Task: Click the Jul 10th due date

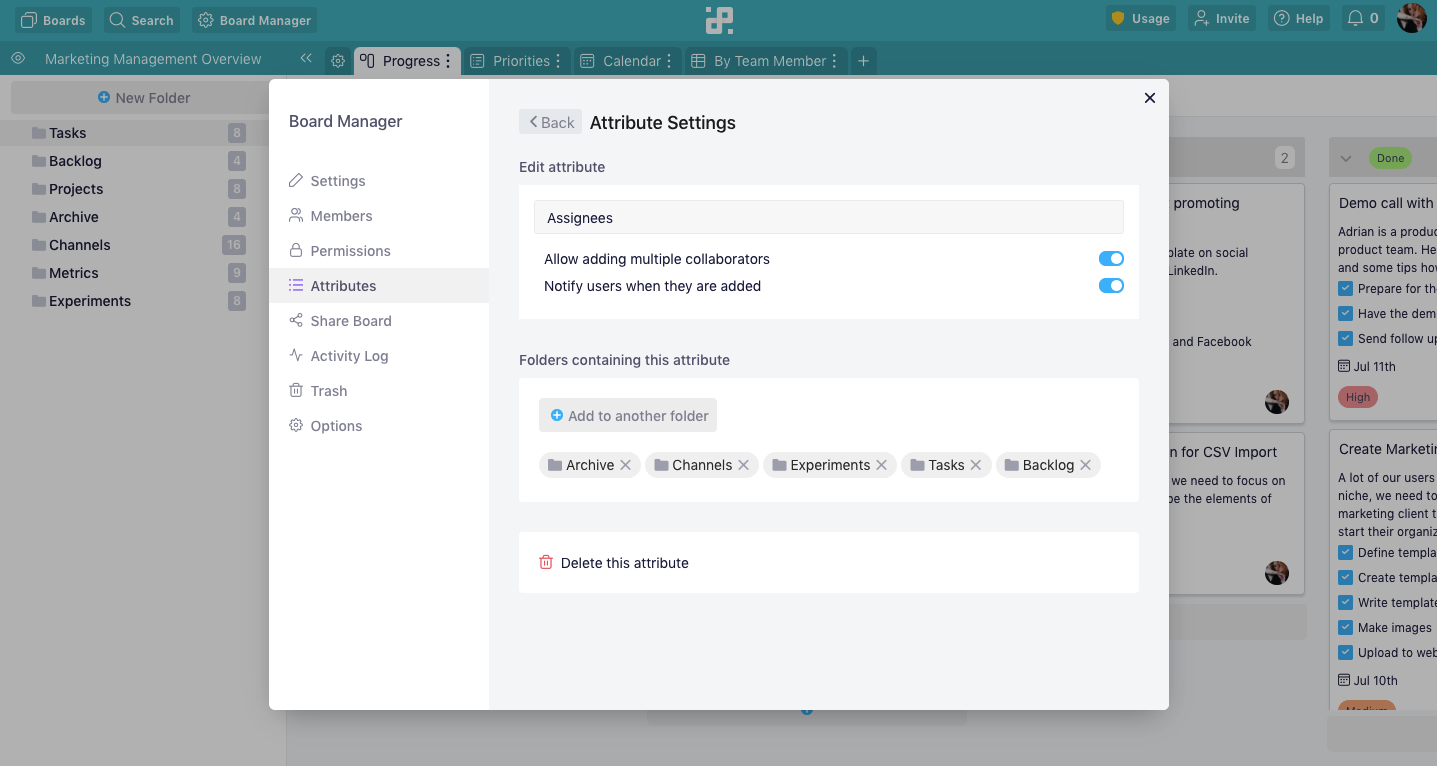Action: (1367, 681)
